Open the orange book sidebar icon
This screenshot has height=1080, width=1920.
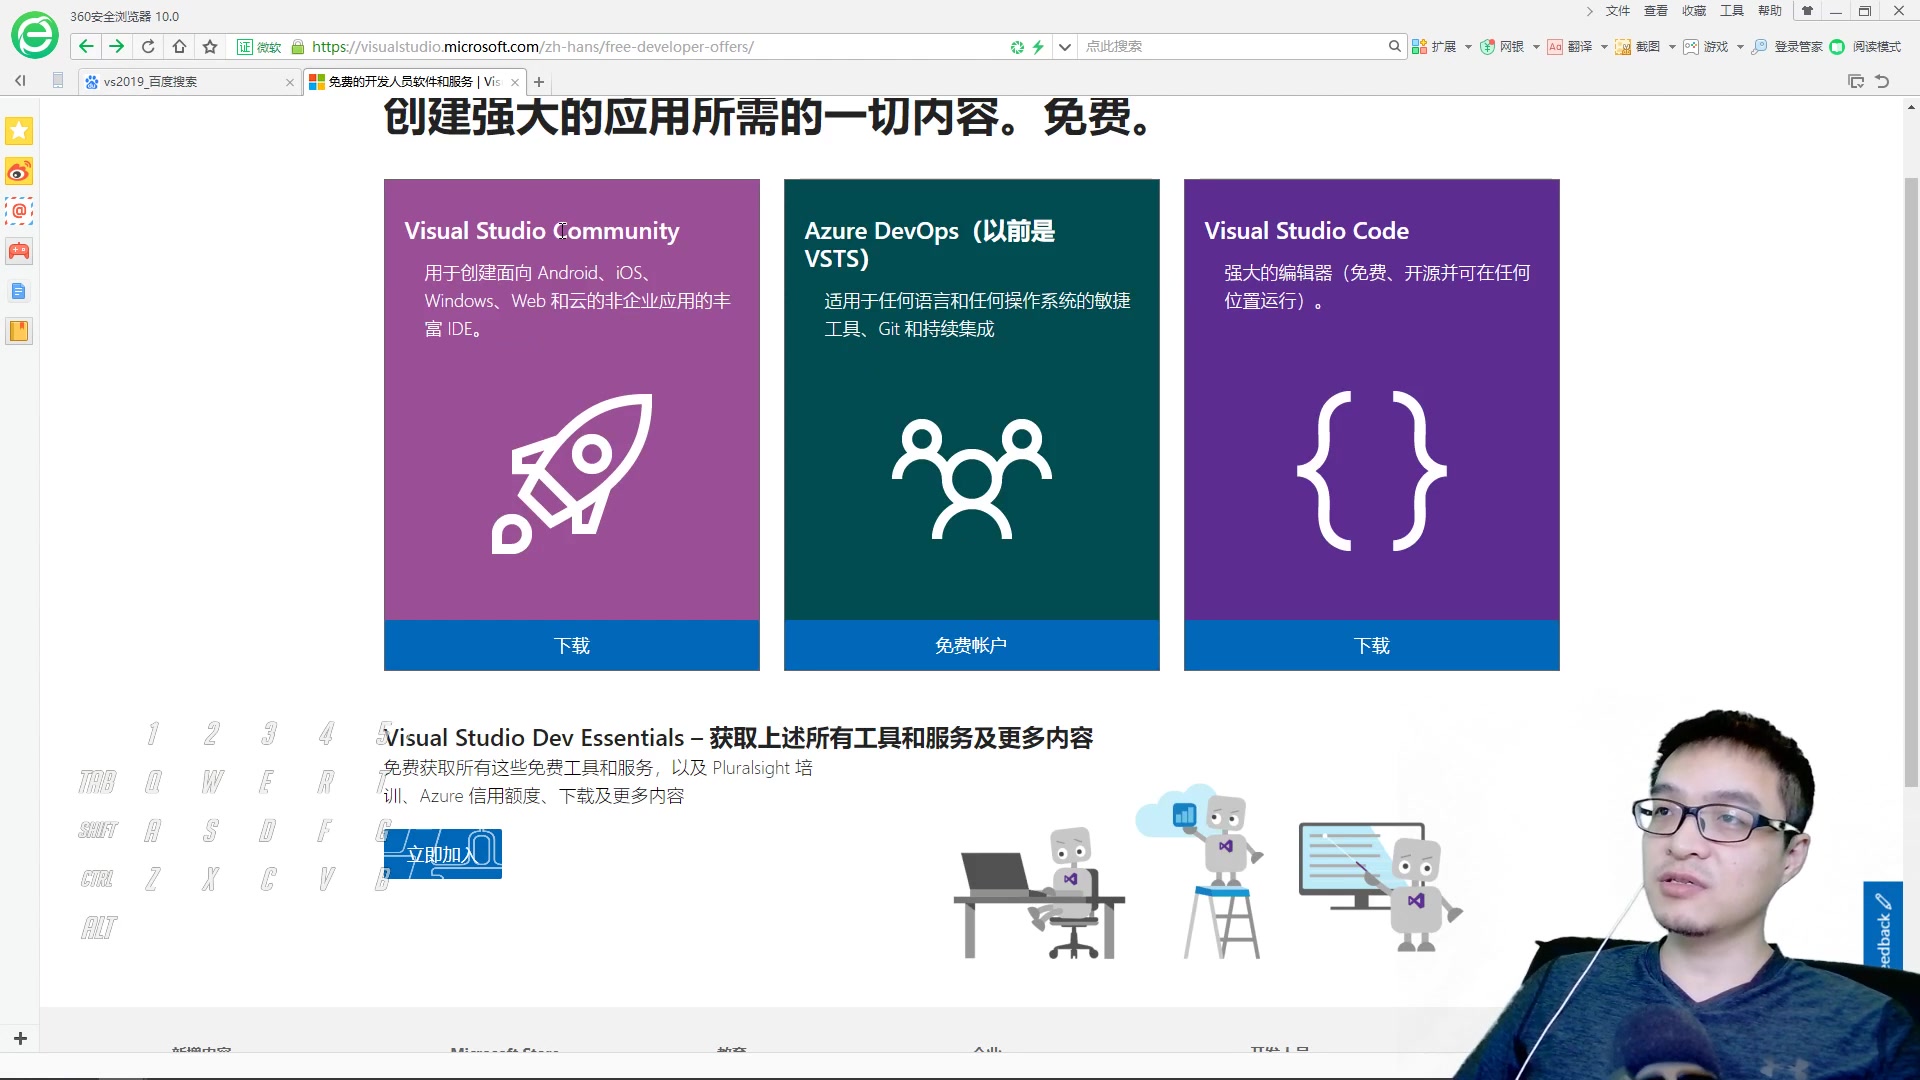coord(19,331)
